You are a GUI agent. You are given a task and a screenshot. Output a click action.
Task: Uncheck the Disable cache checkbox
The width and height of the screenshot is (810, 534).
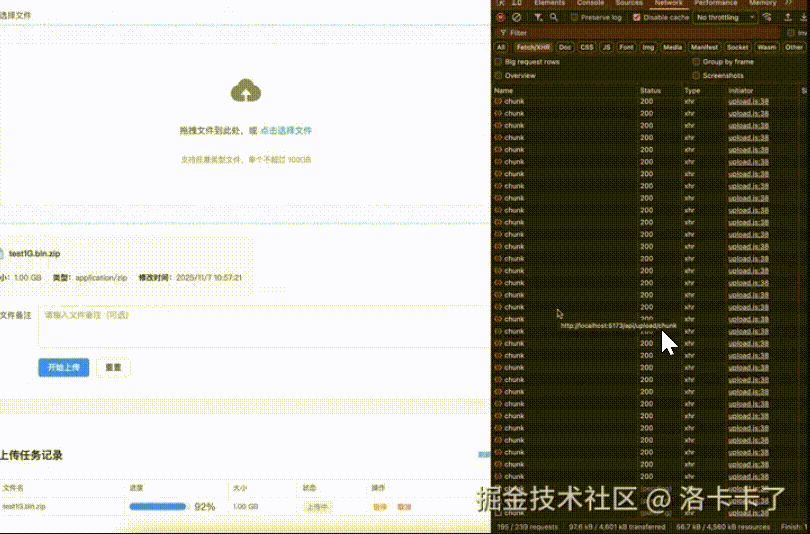637,17
